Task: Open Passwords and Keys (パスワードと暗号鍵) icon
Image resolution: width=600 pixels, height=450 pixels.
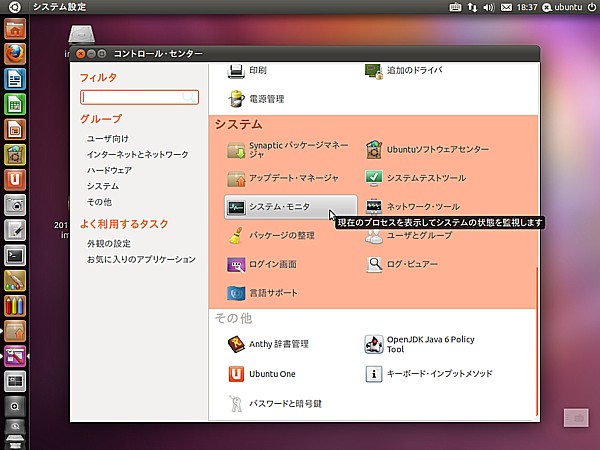Action: pyautogui.click(x=236, y=404)
